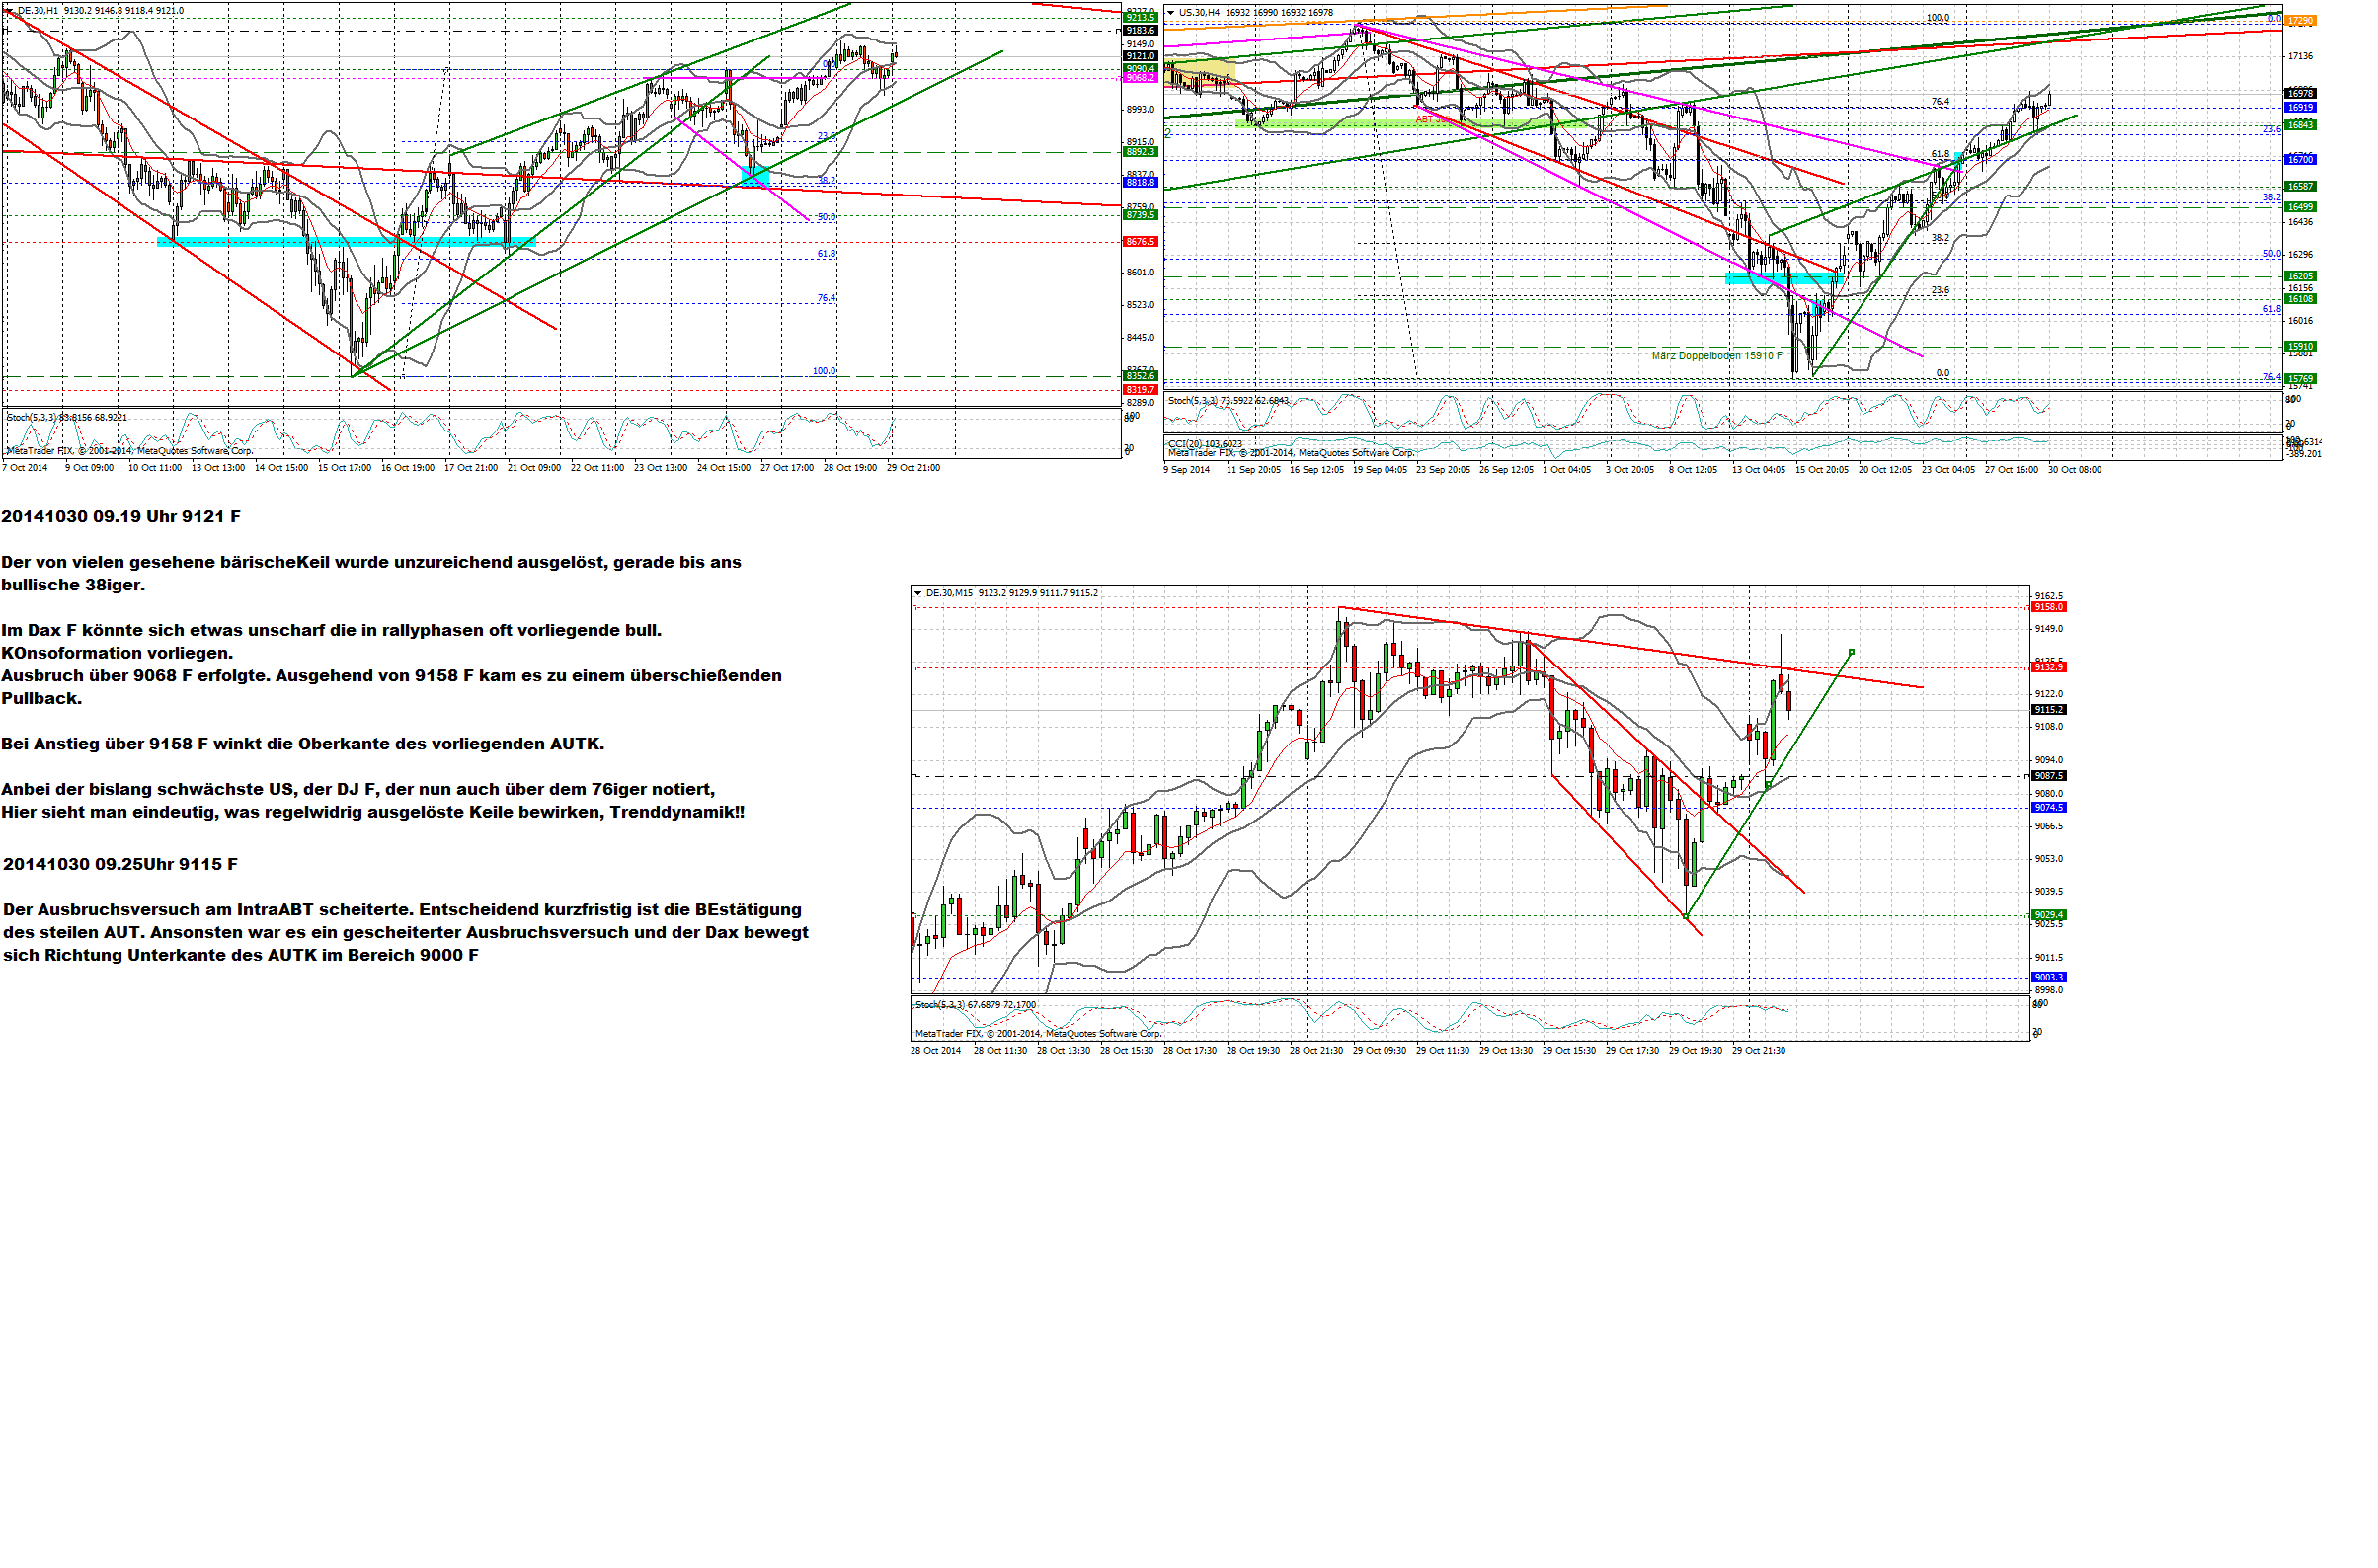Select the März Doppelboden 15910 F annotation
The image size is (2378, 1568).
[1716, 356]
